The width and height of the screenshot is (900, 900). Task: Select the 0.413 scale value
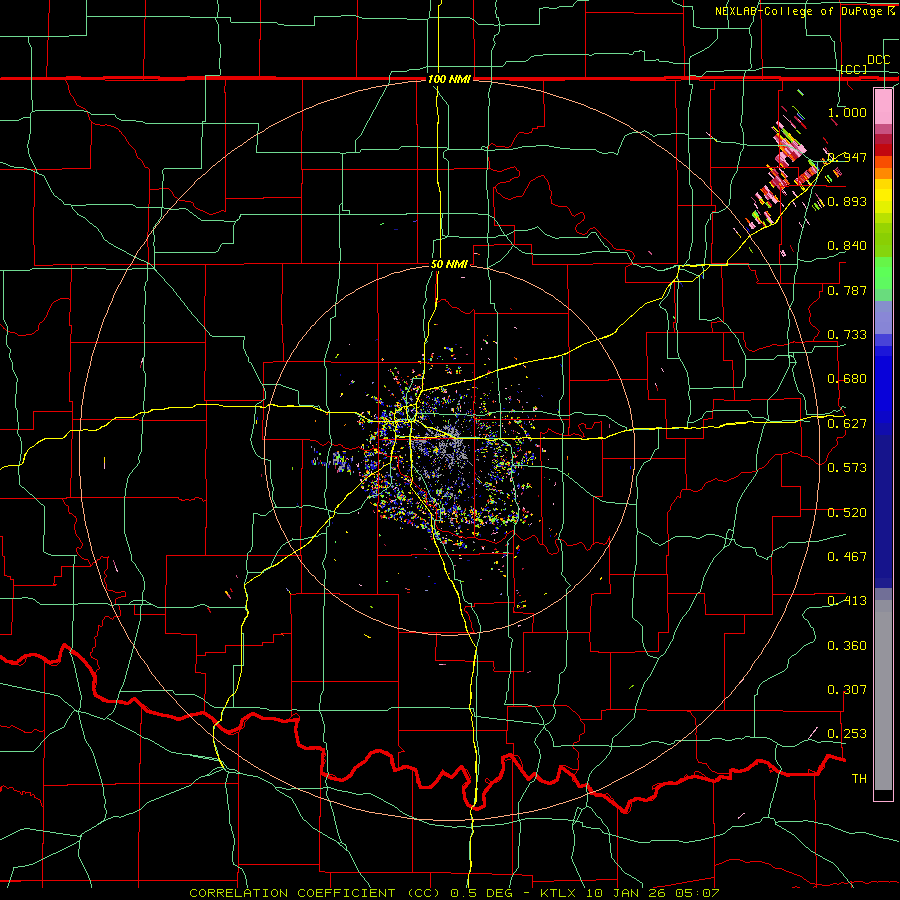click(x=847, y=601)
